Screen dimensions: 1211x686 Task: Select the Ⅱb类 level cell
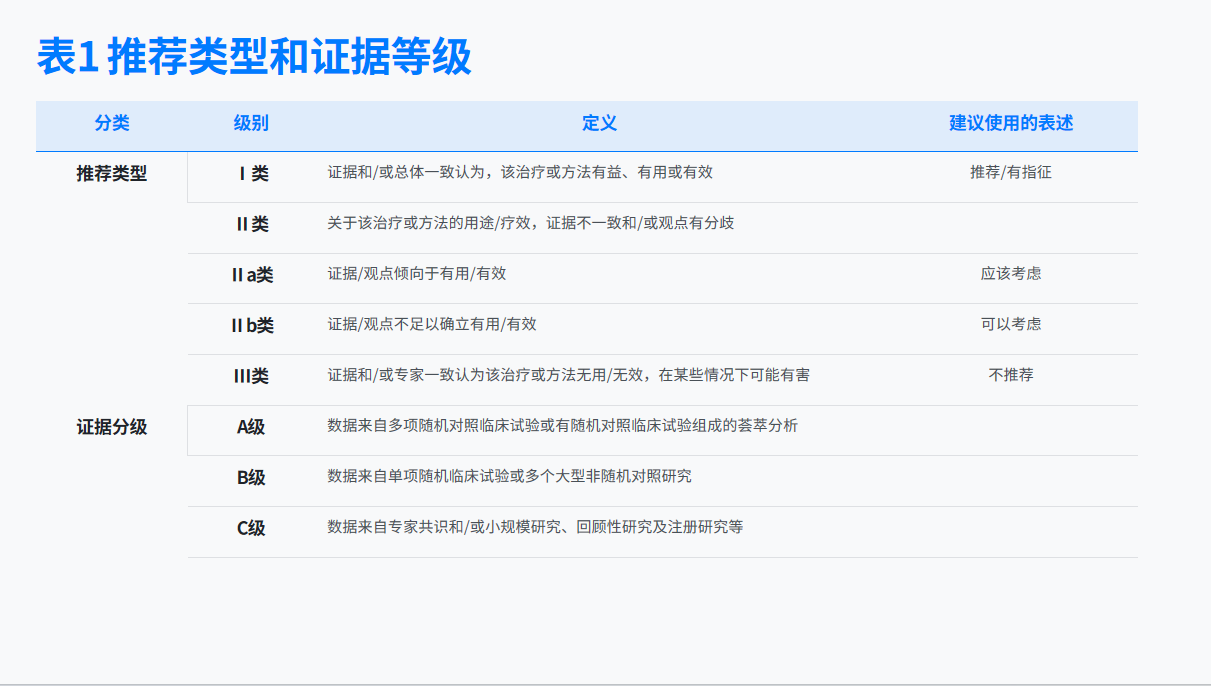tap(251, 324)
